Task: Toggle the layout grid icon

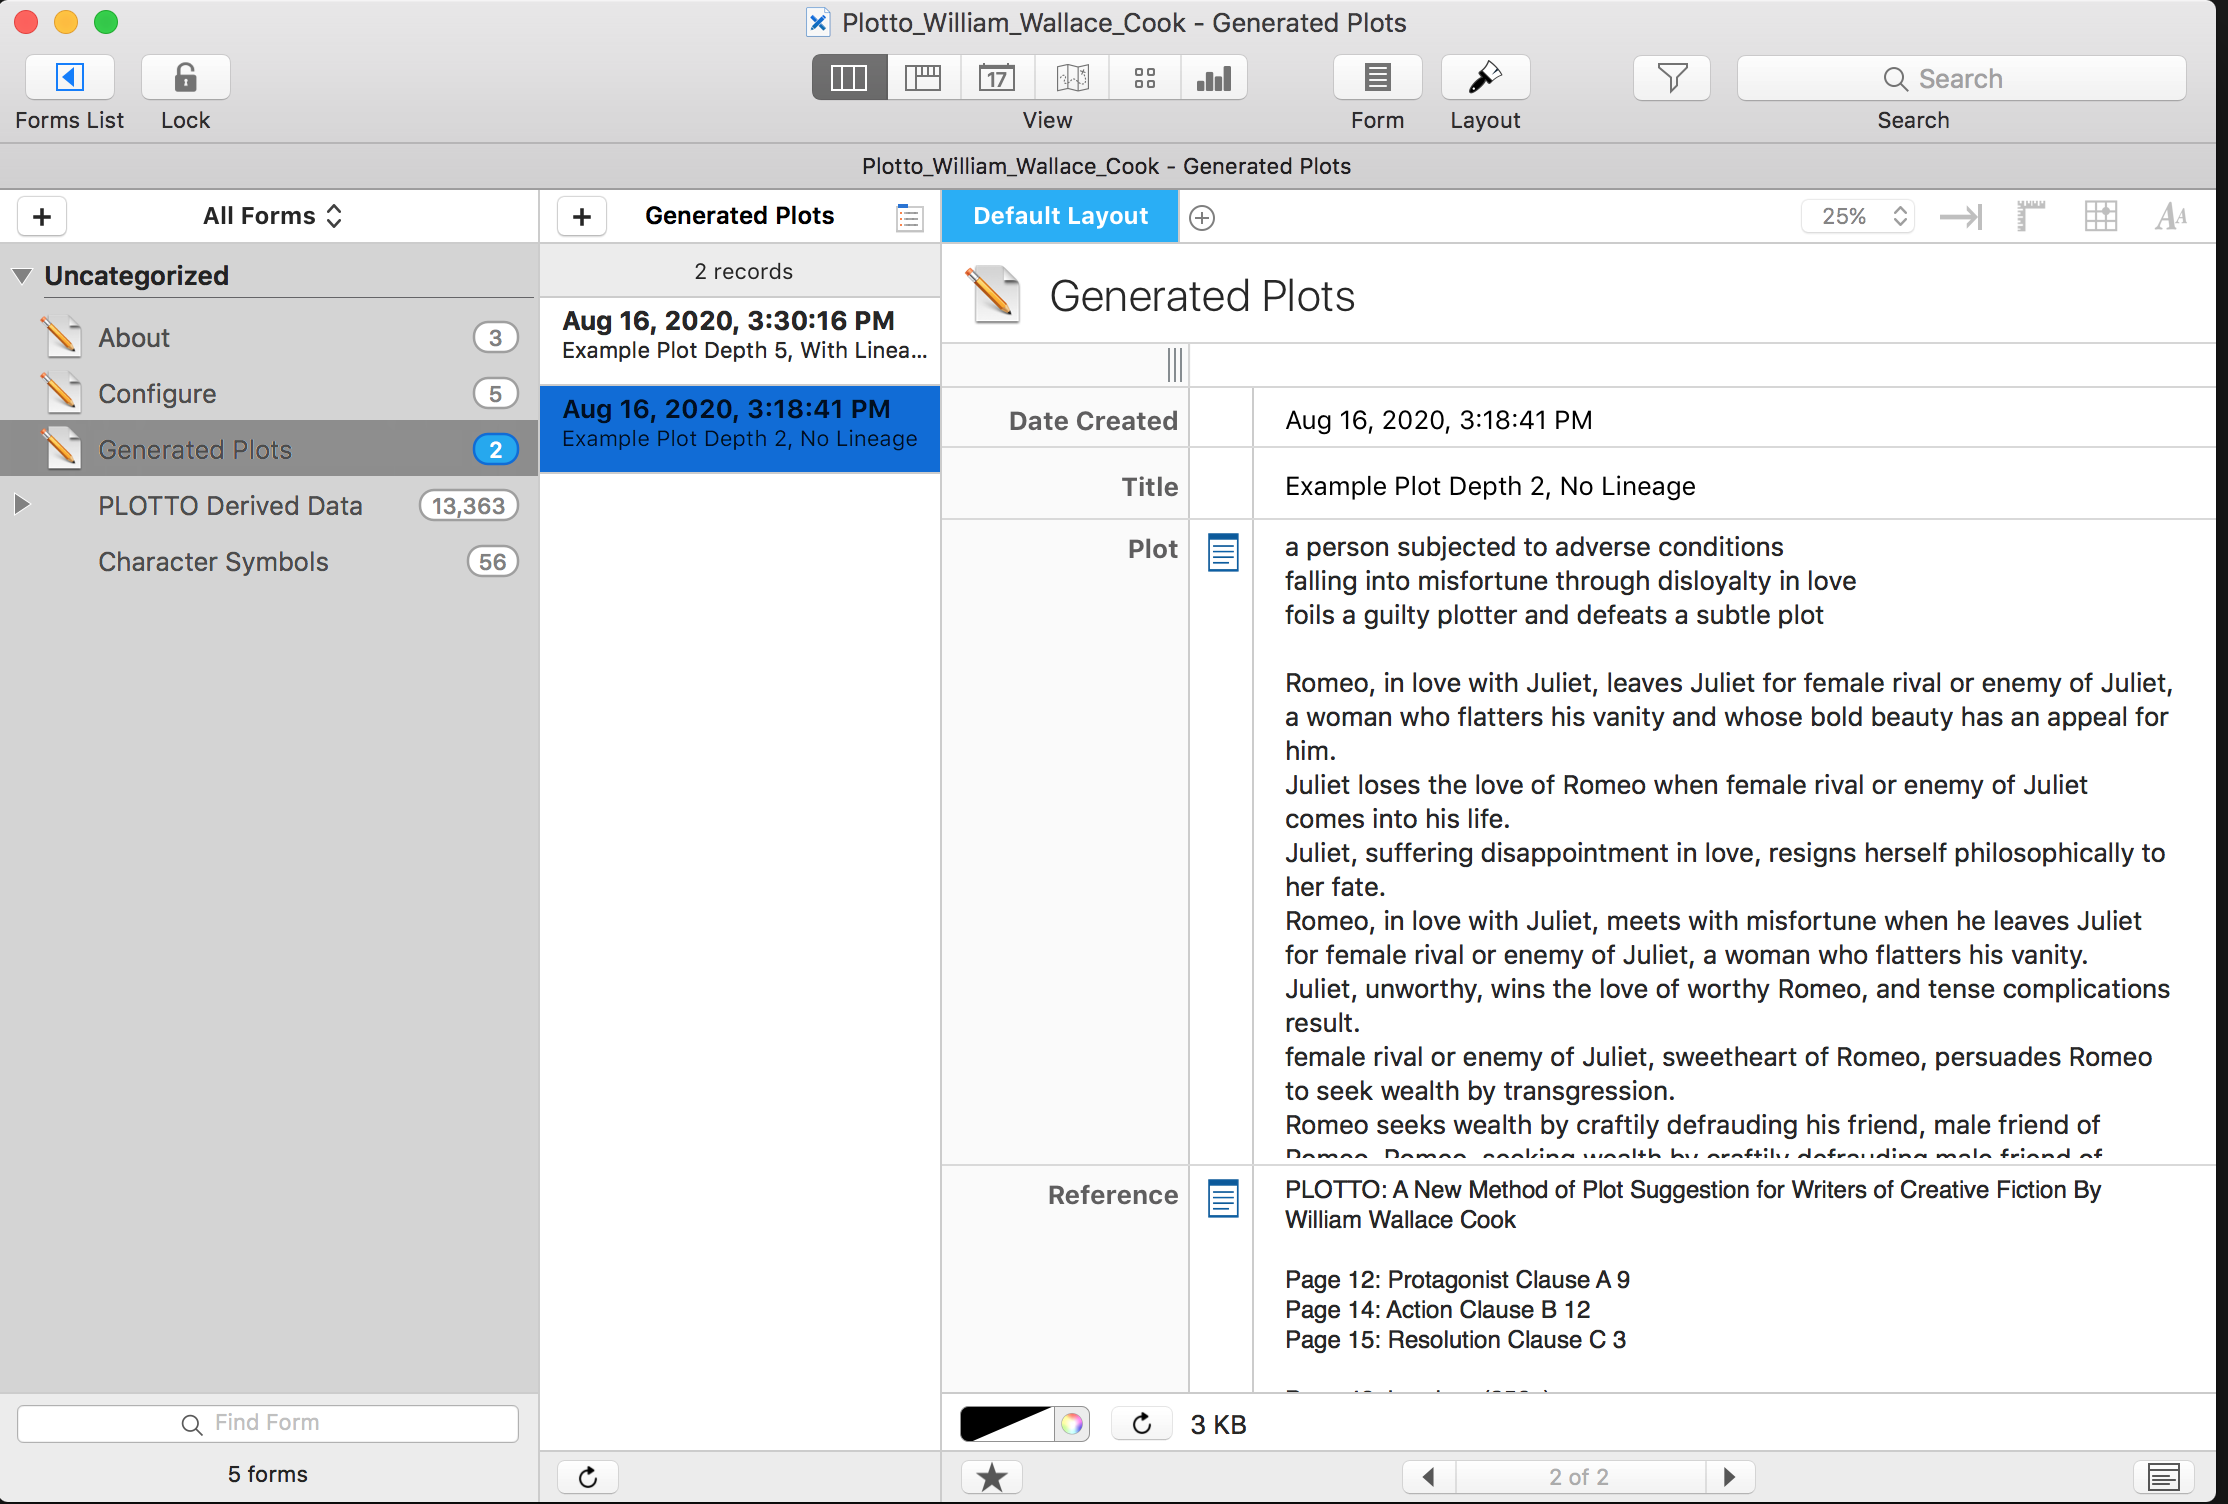Action: (x=2100, y=216)
